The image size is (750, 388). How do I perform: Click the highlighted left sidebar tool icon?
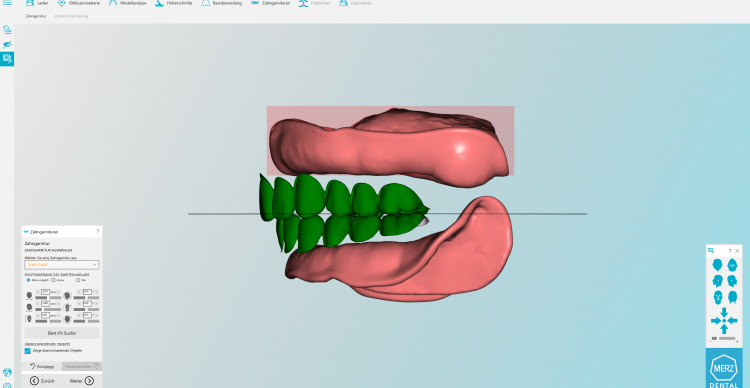click(7, 59)
